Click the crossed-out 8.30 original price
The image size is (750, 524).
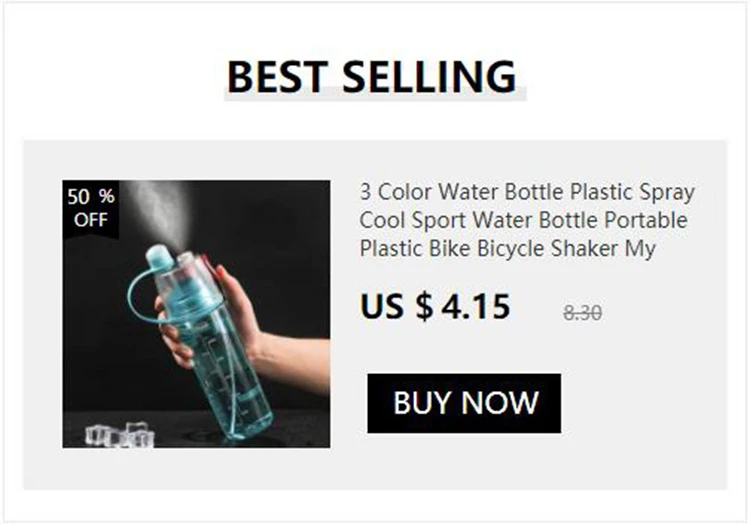point(583,313)
